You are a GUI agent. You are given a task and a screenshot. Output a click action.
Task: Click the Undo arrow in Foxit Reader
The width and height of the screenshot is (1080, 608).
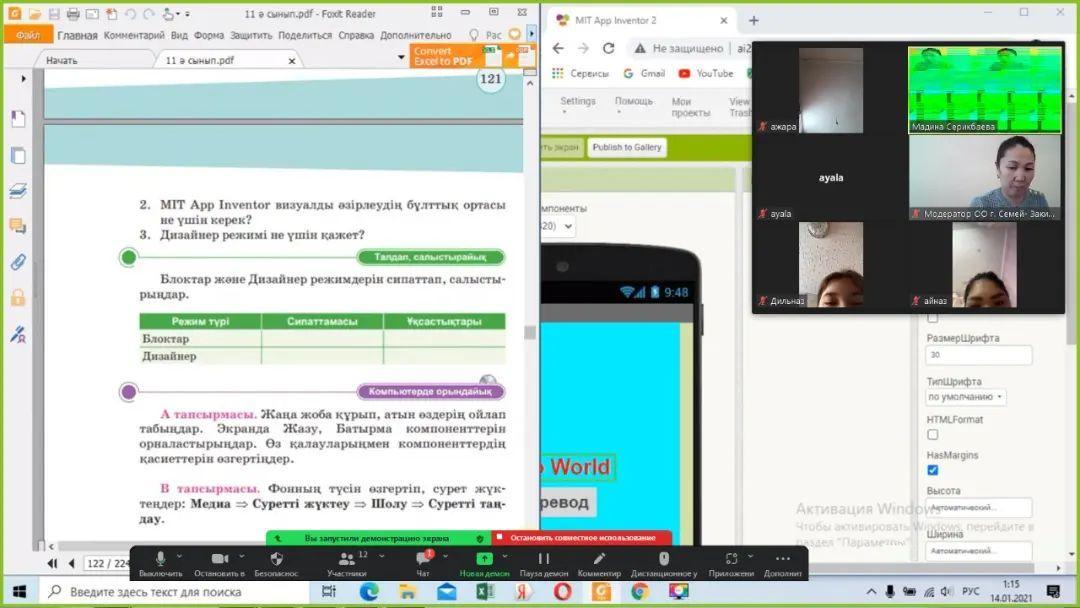coord(130,14)
